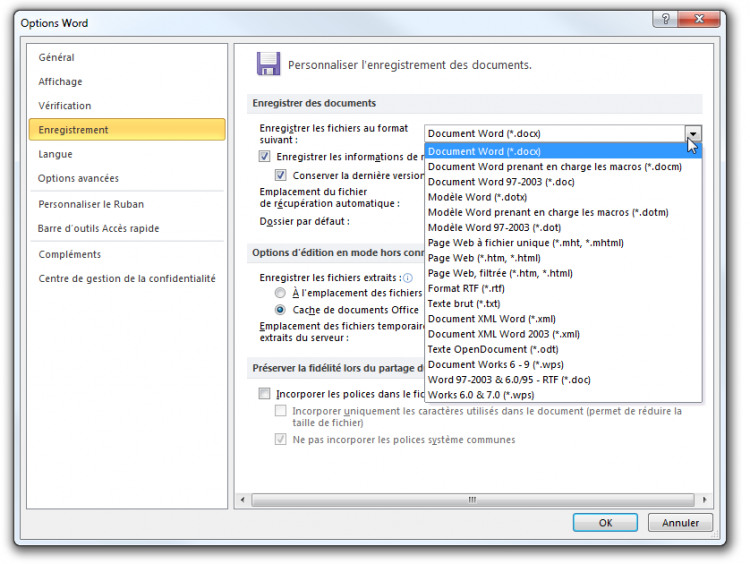Viewport: 750px width, 564px height.
Task: Select Format RTF (*.rtf) option
Action: tap(563, 288)
